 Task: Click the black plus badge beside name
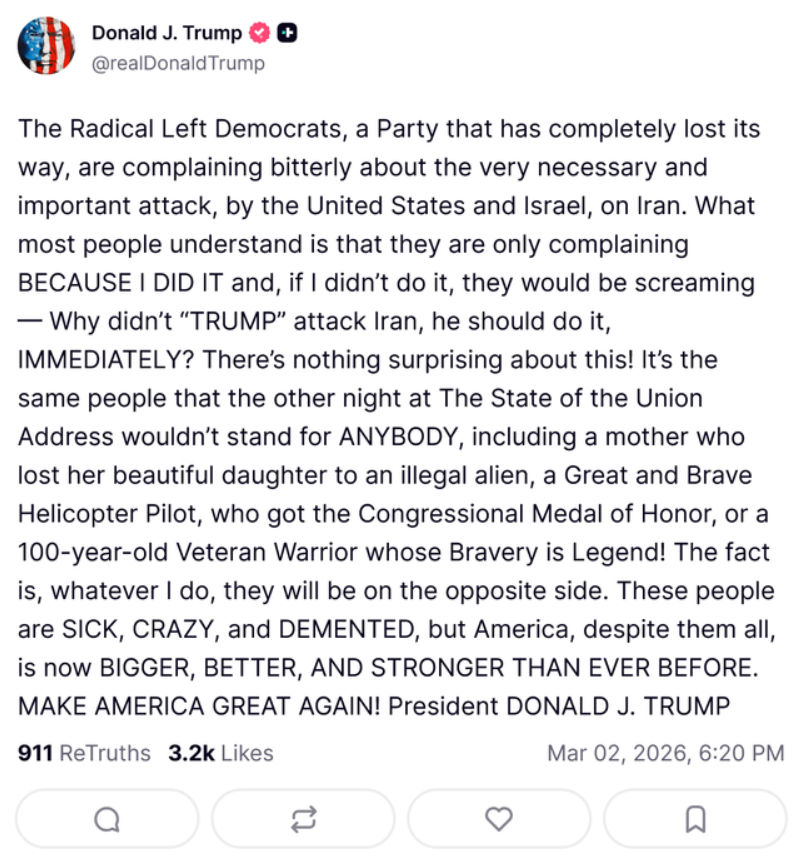click(286, 33)
